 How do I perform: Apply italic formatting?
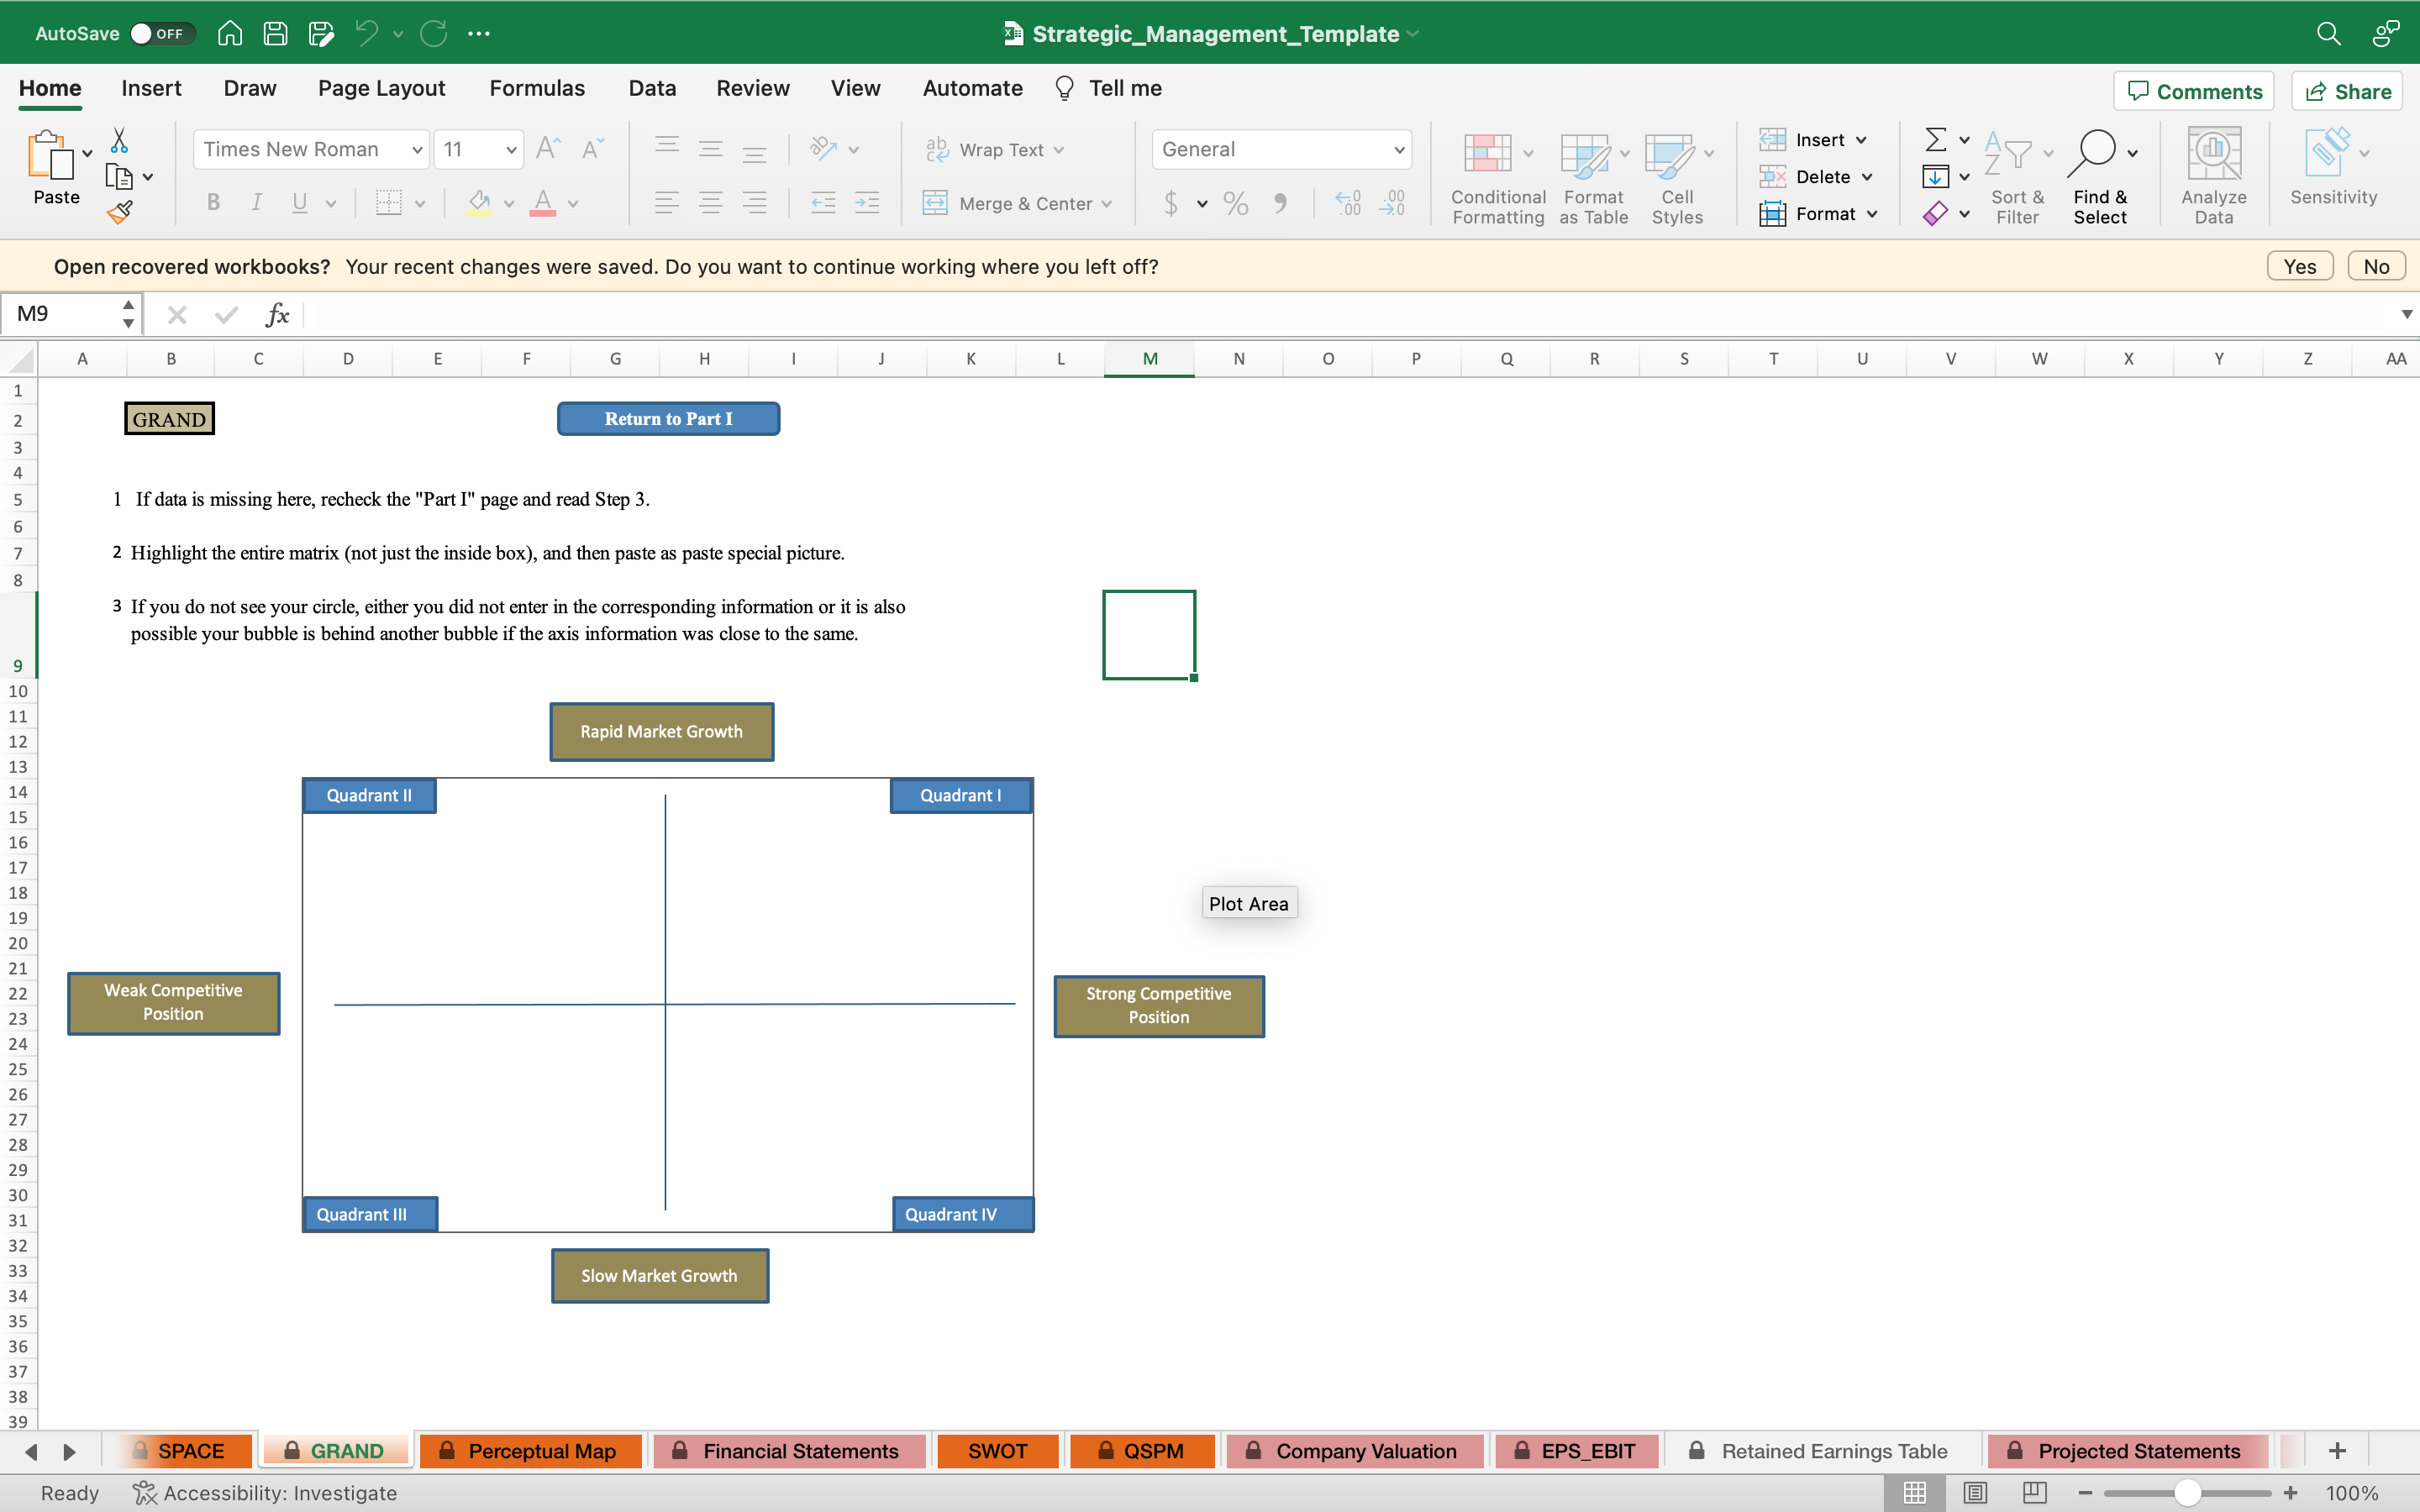pos(256,203)
